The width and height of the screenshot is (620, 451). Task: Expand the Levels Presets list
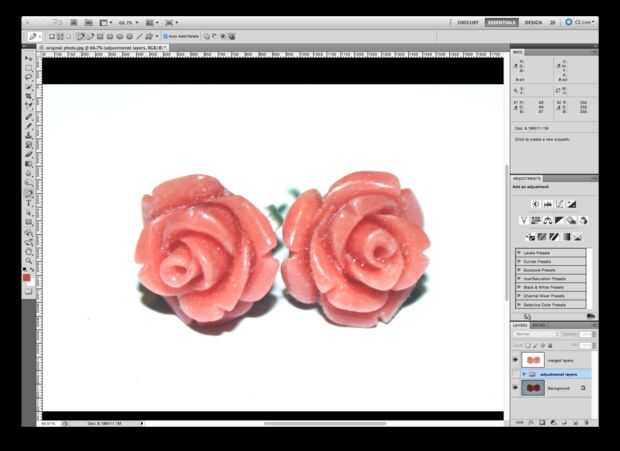[519, 253]
